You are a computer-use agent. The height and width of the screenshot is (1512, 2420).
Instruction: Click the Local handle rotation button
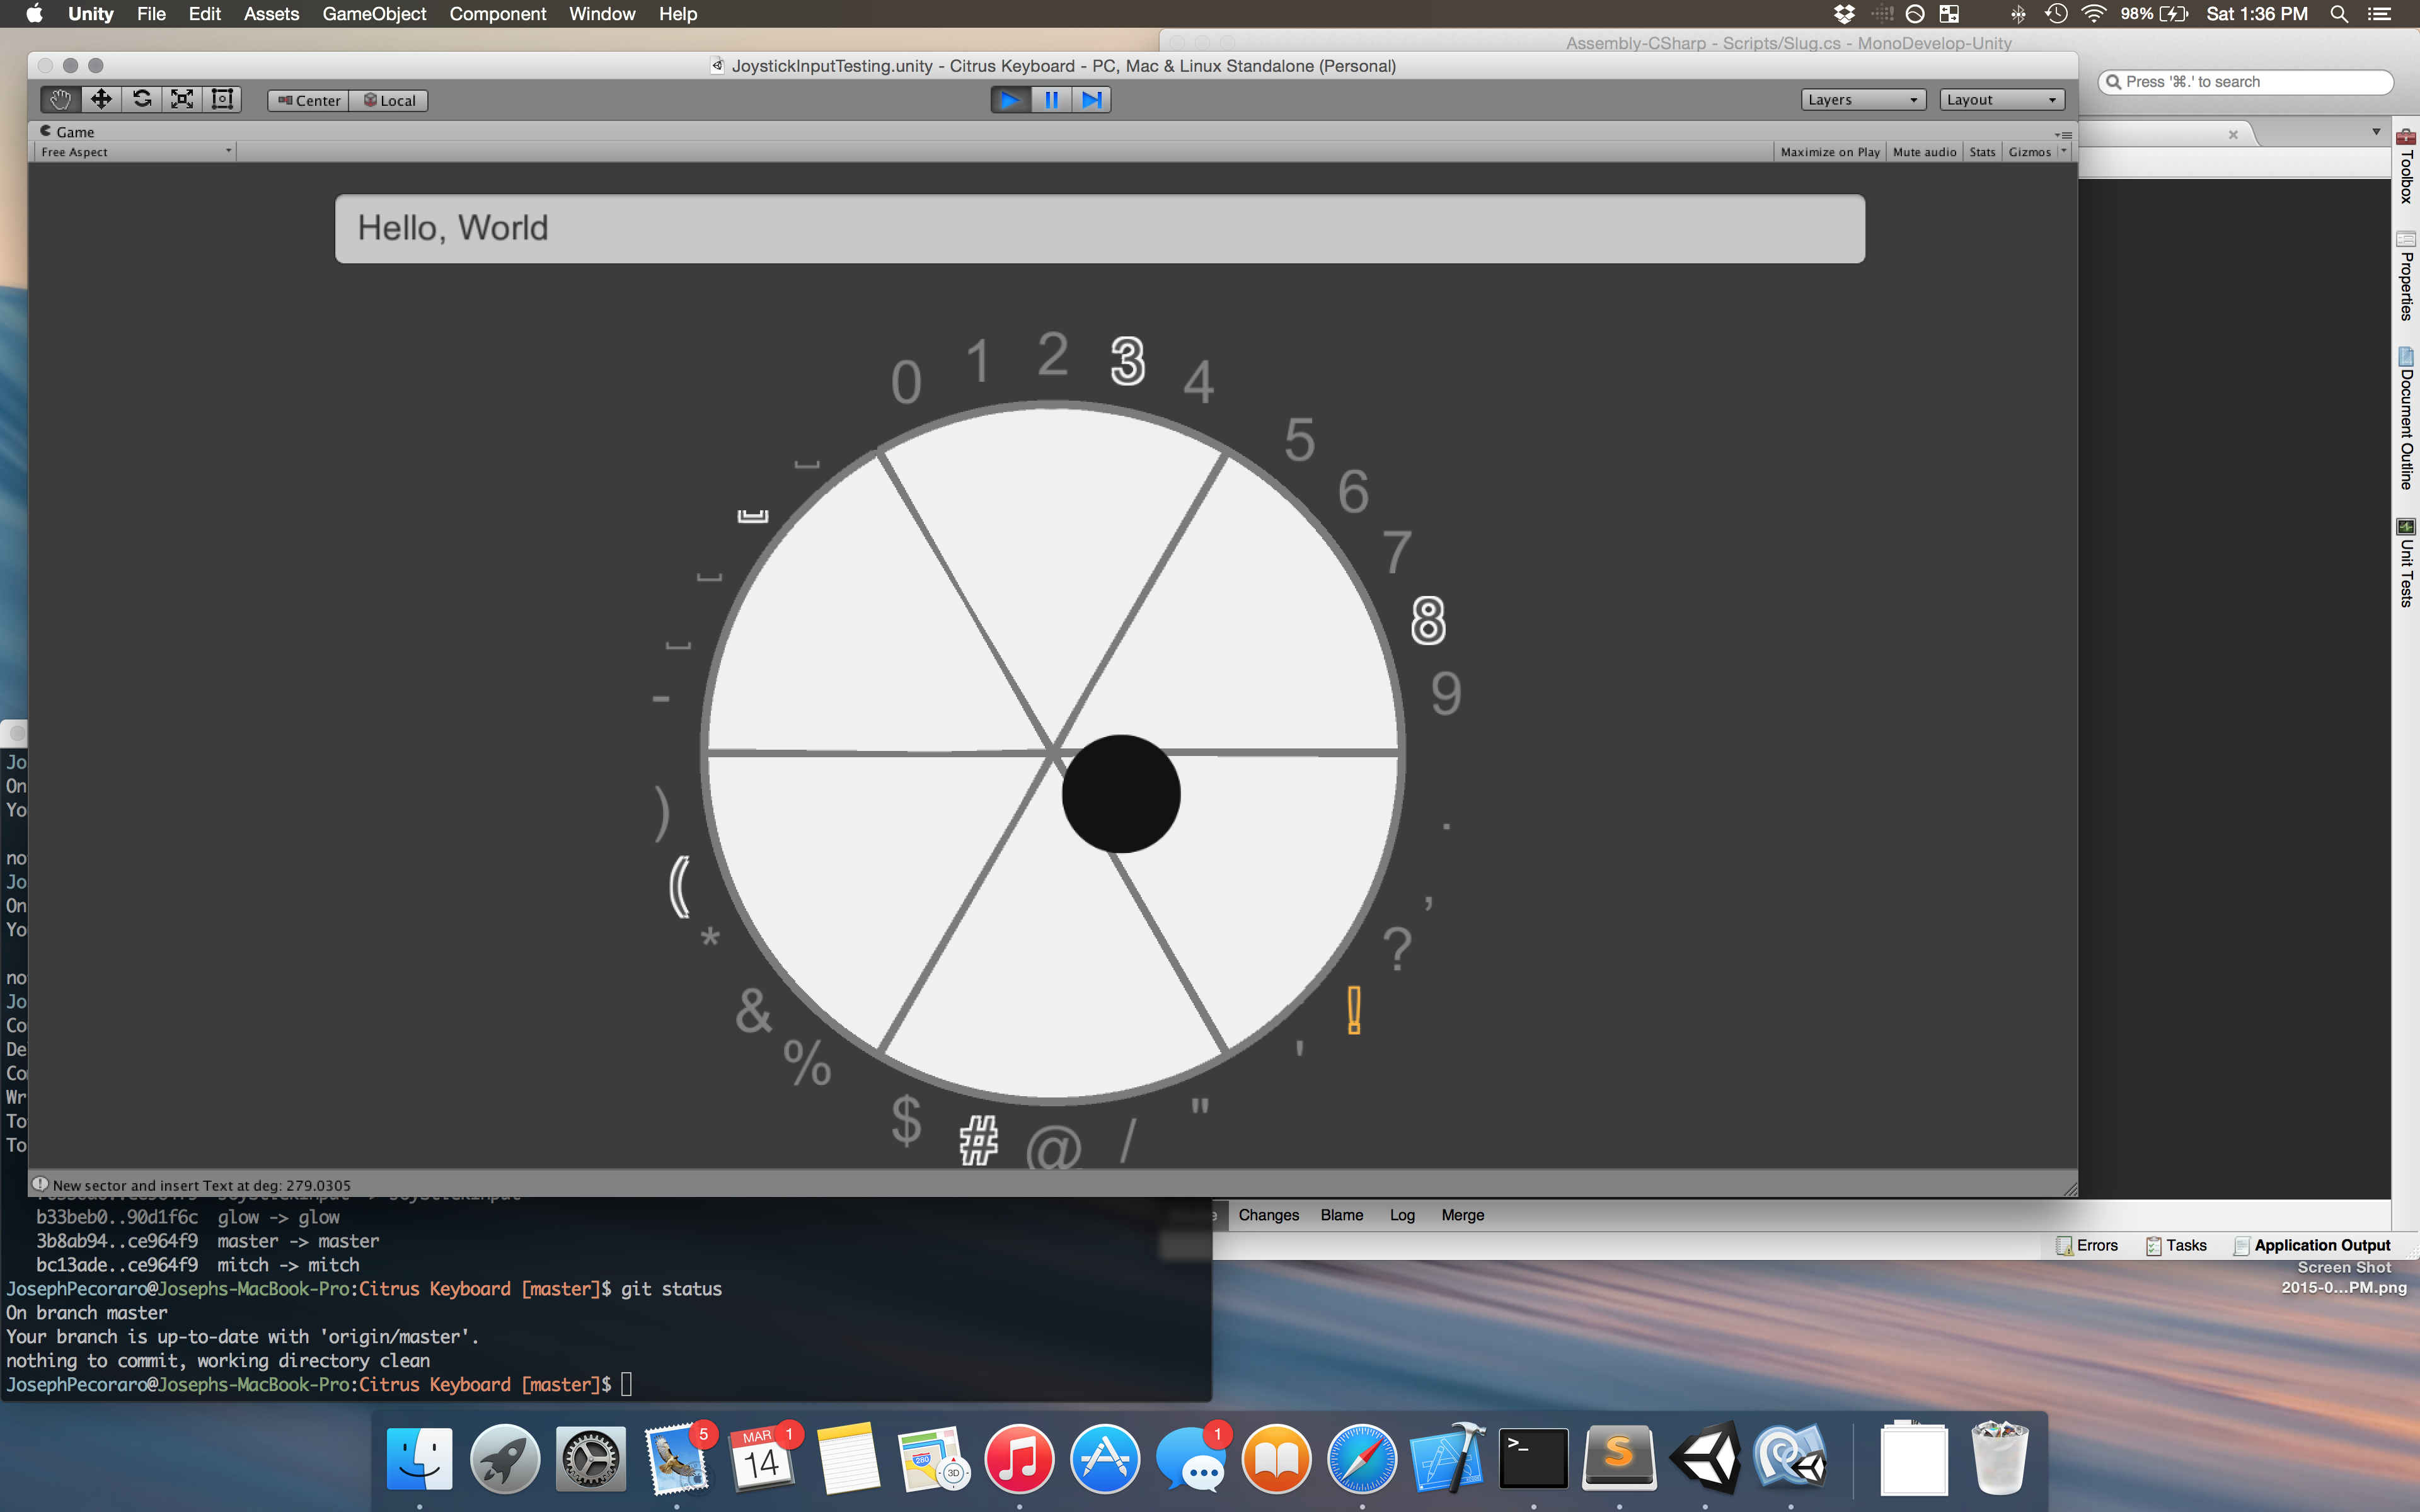[389, 100]
